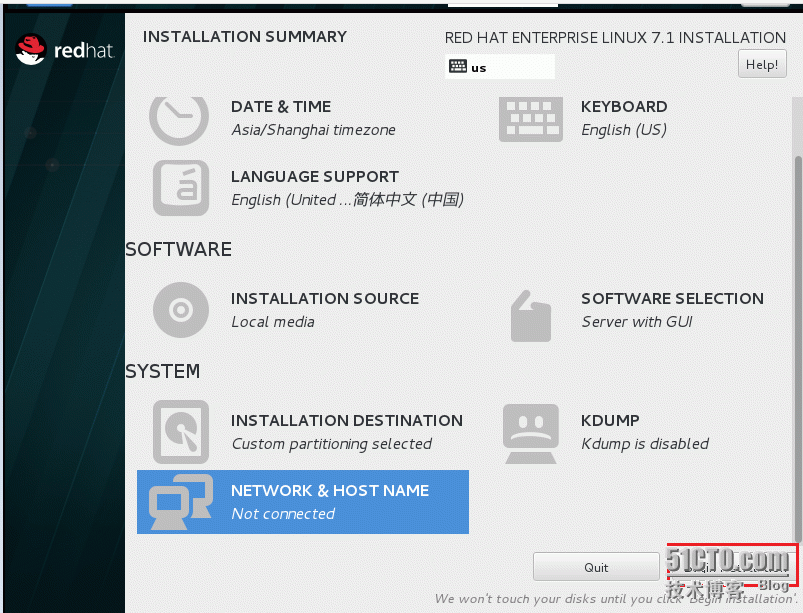
Task: Click the SOFTWARE section heading
Action: (178, 249)
